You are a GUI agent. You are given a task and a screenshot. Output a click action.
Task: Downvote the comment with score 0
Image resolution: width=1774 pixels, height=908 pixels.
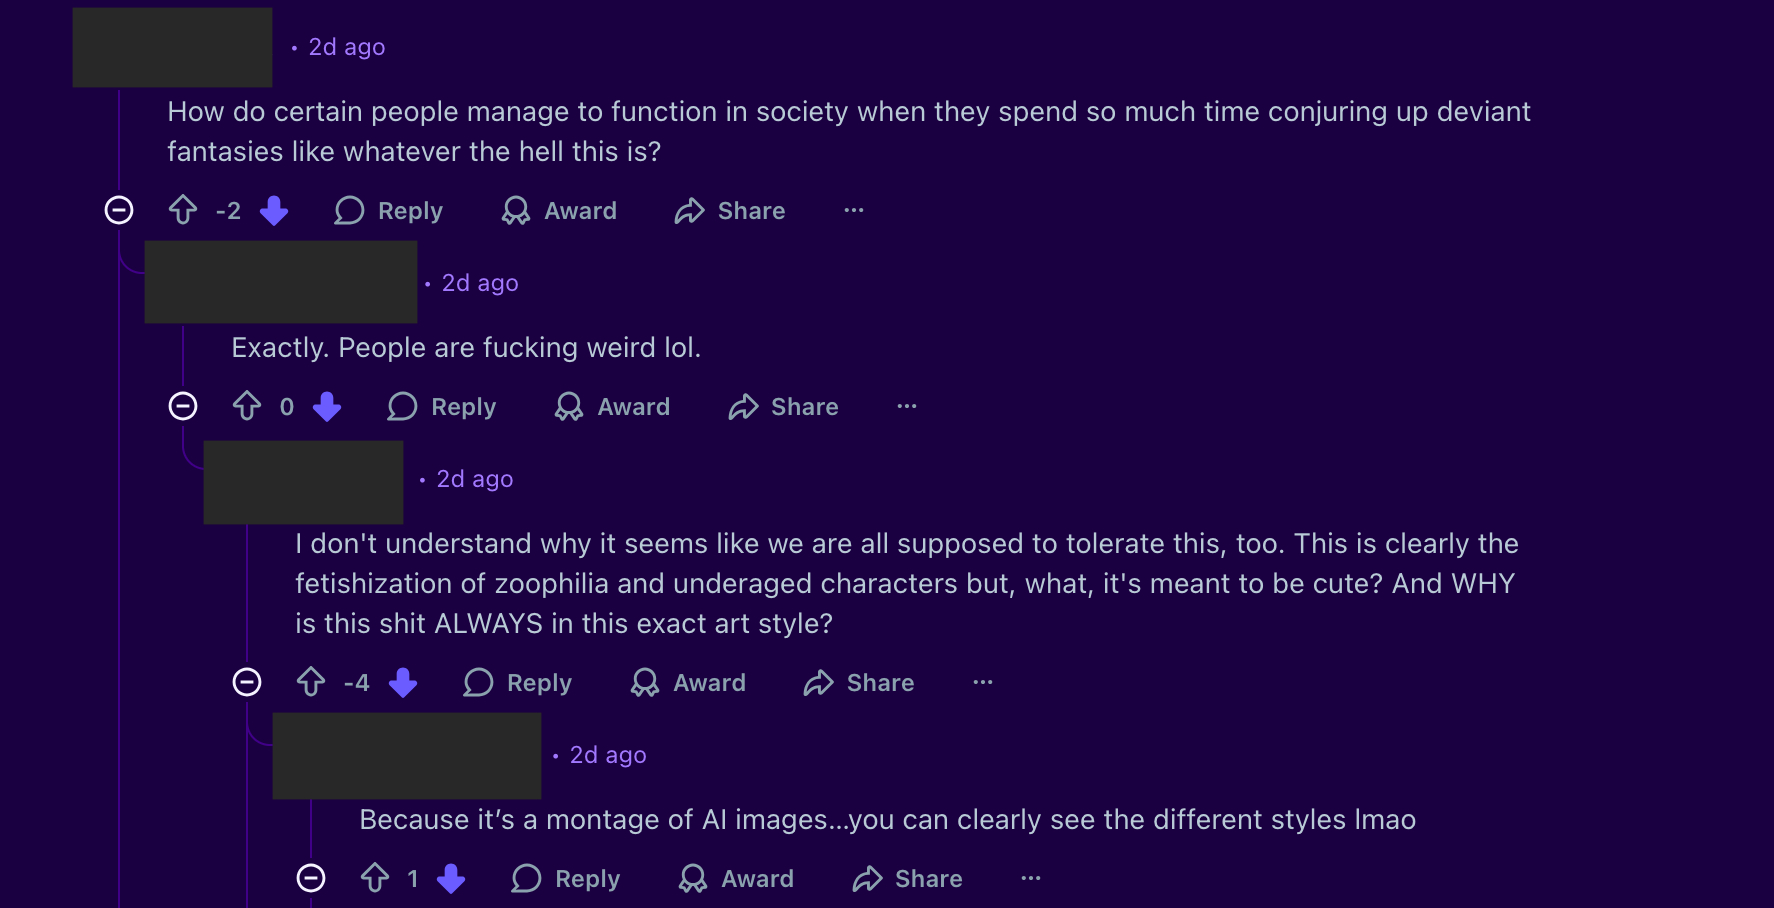327,406
